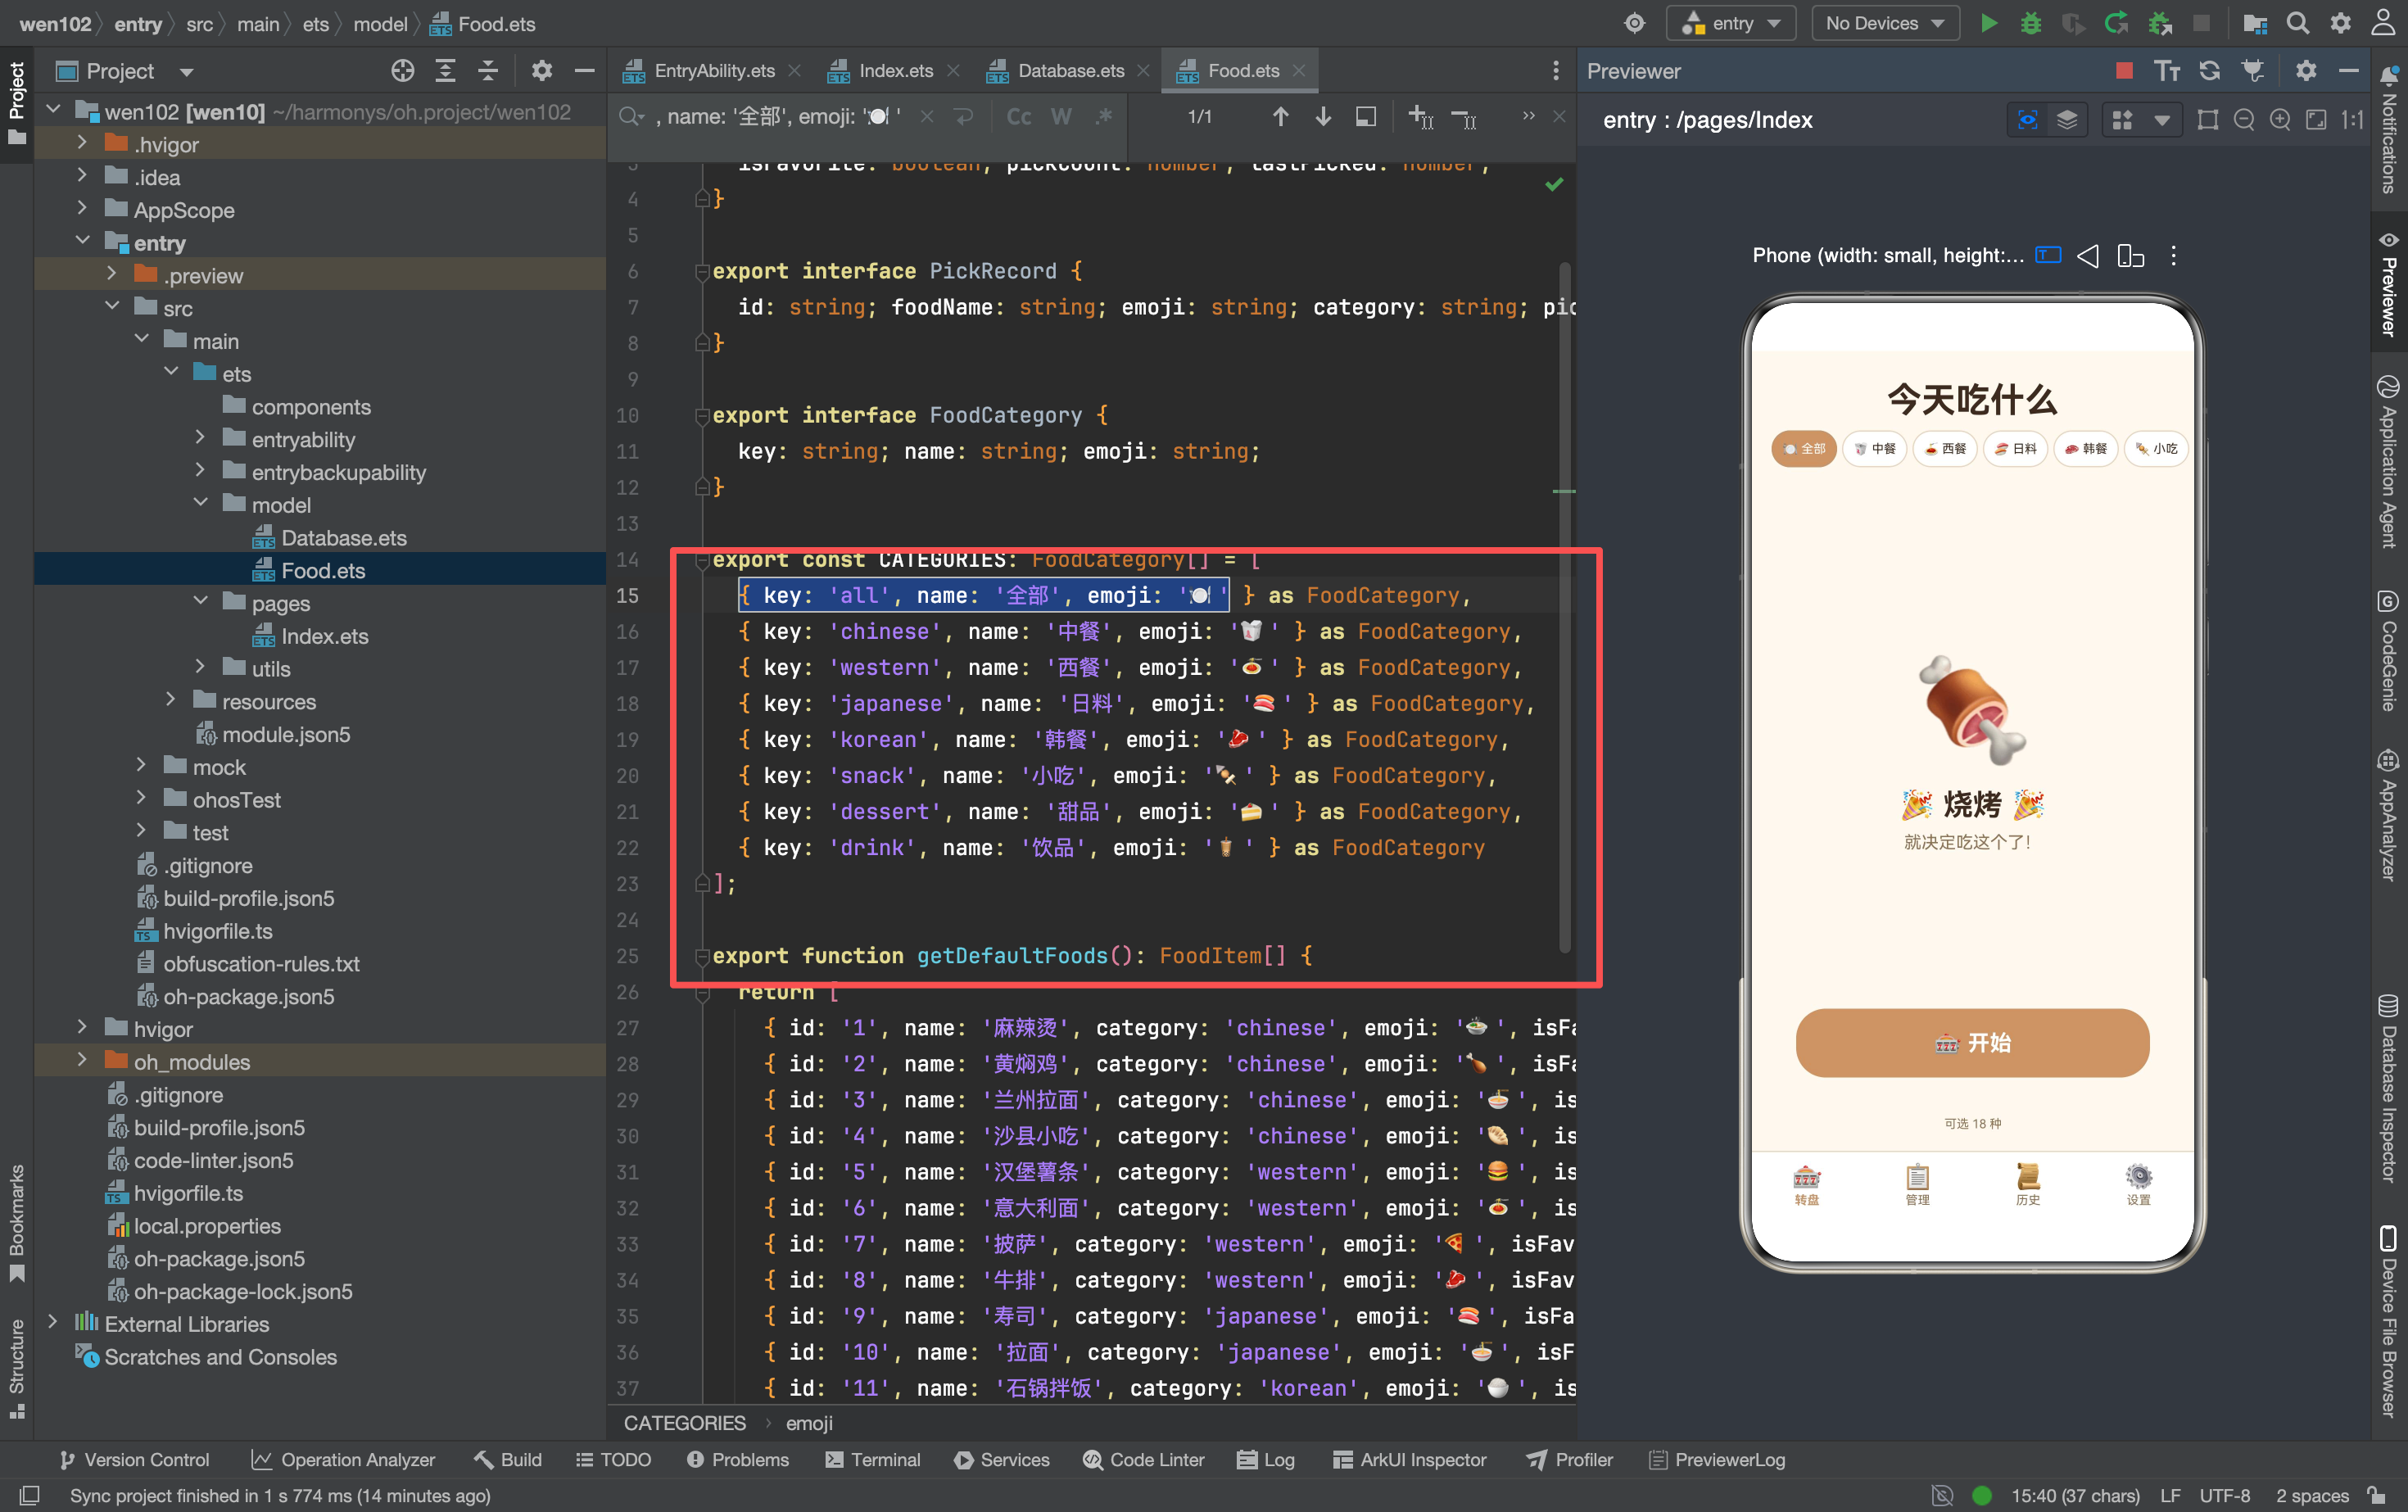Image resolution: width=2408 pixels, height=1512 pixels.
Task: Open Inspector mode in Previewer toolbar
Action: click(2027, 120)
